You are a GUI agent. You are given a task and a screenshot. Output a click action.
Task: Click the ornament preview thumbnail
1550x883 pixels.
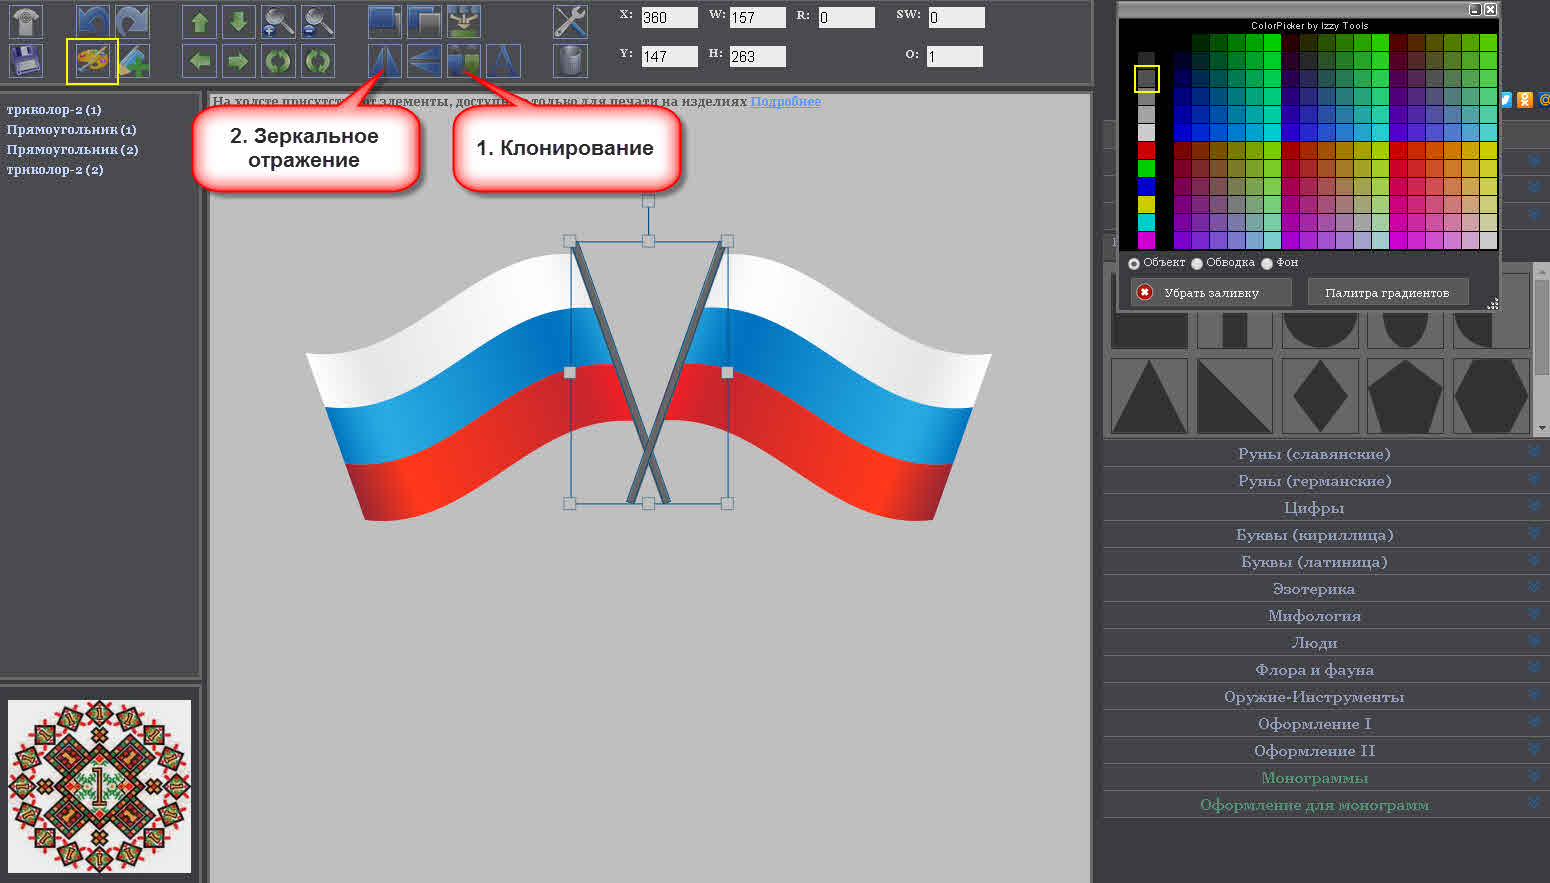99,786
